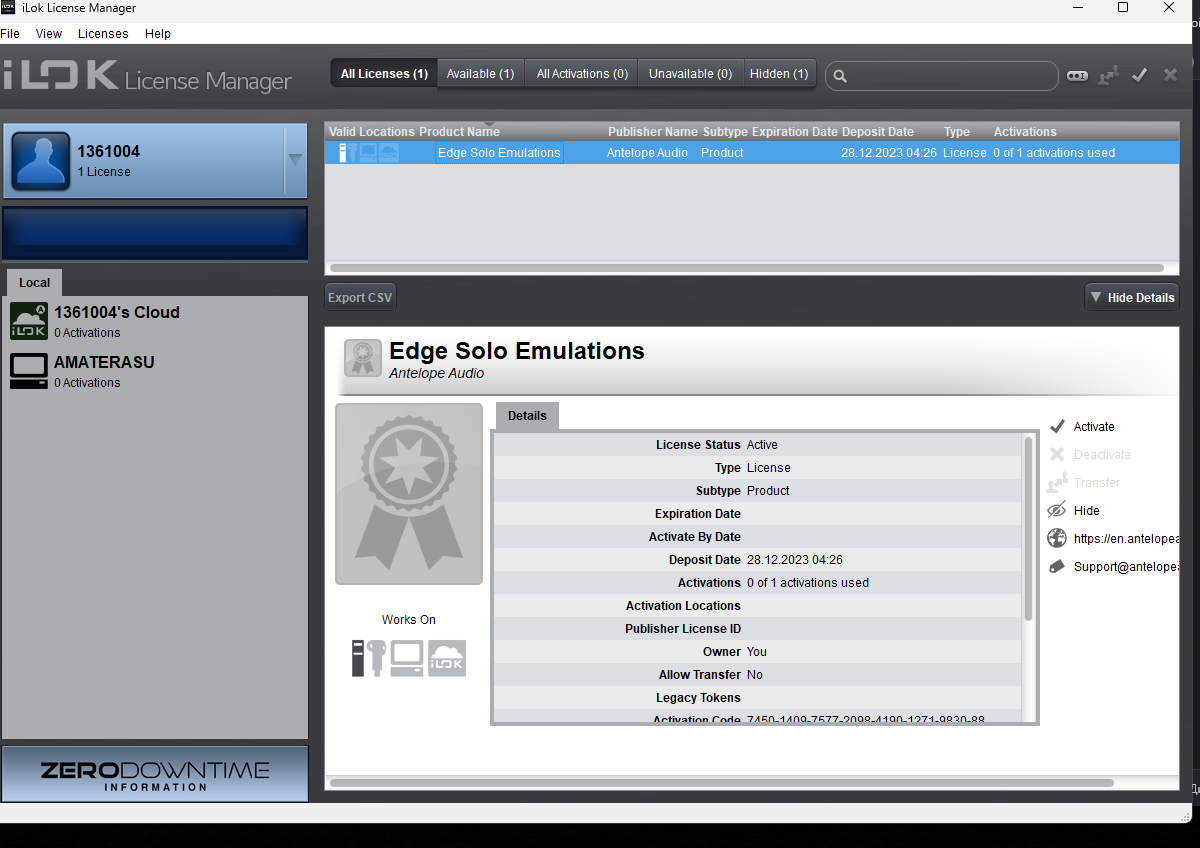Screen dimensions: 1200x848
Task: Switch to the All Licenses (1) tab
Action: point(384,74)
